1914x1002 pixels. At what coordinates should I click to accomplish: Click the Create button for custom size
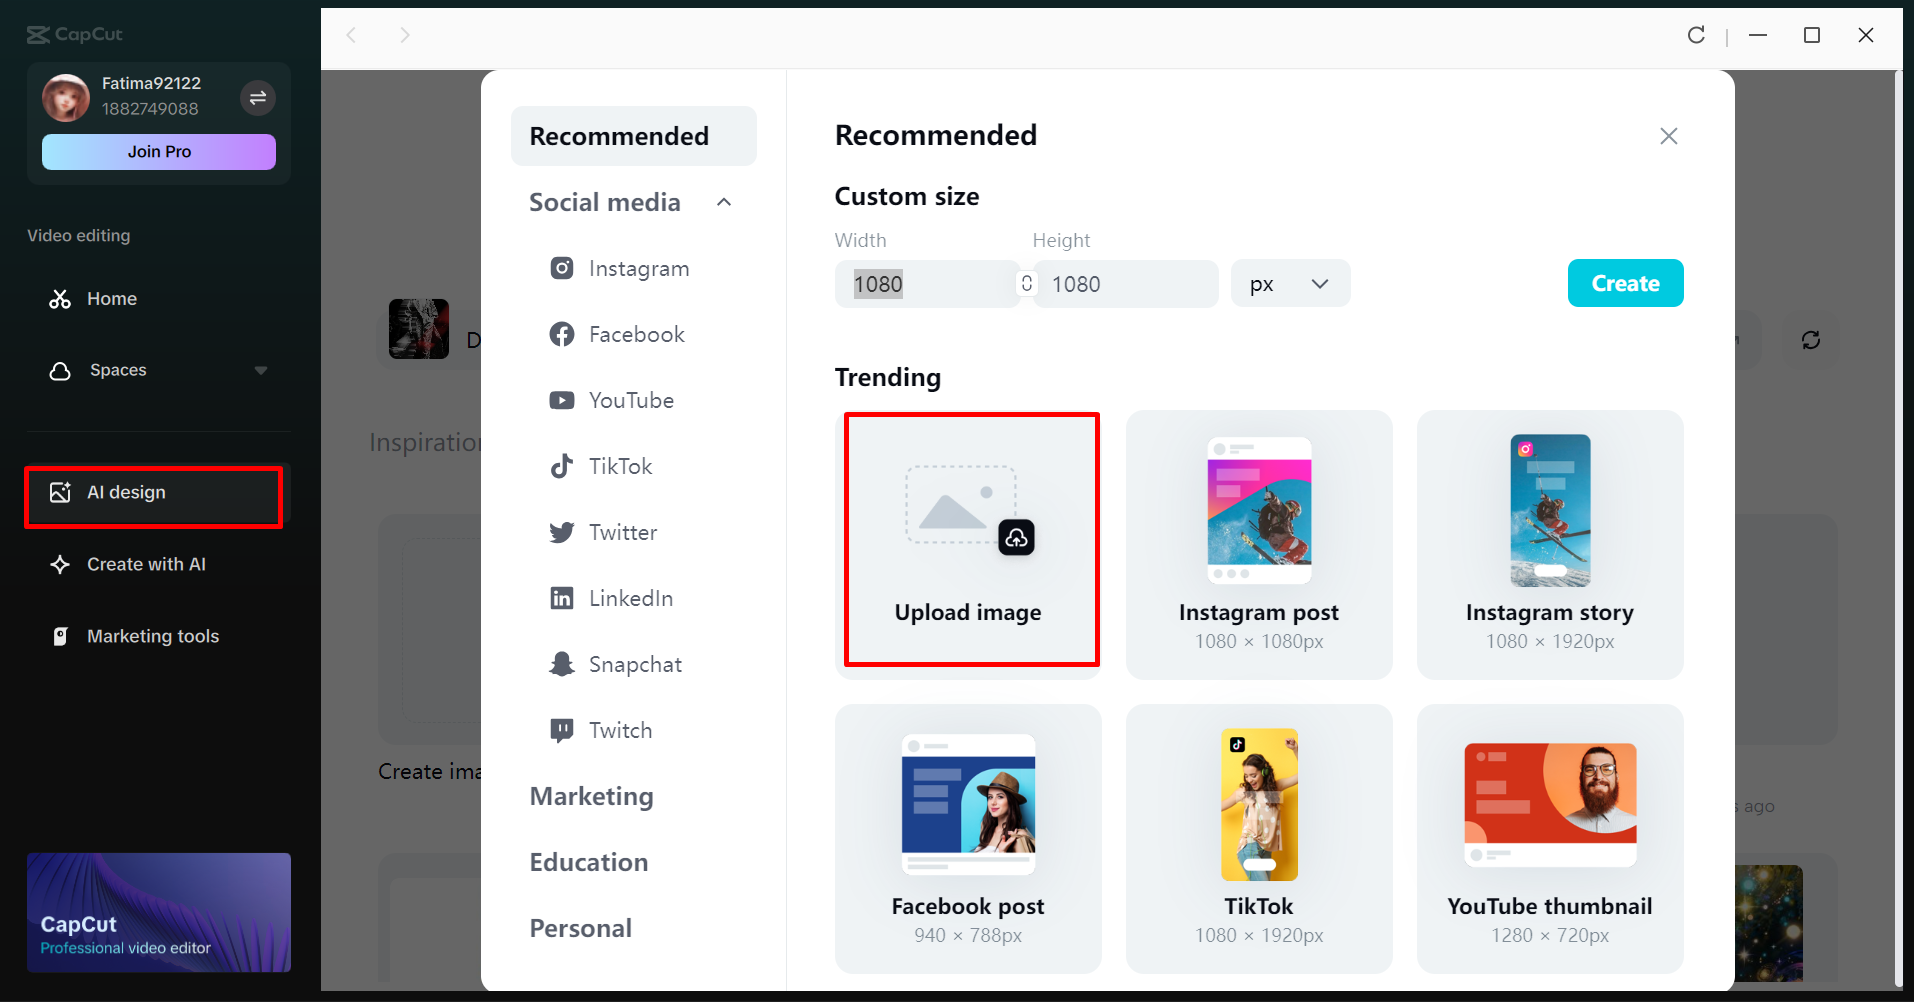pos(1624,283)
